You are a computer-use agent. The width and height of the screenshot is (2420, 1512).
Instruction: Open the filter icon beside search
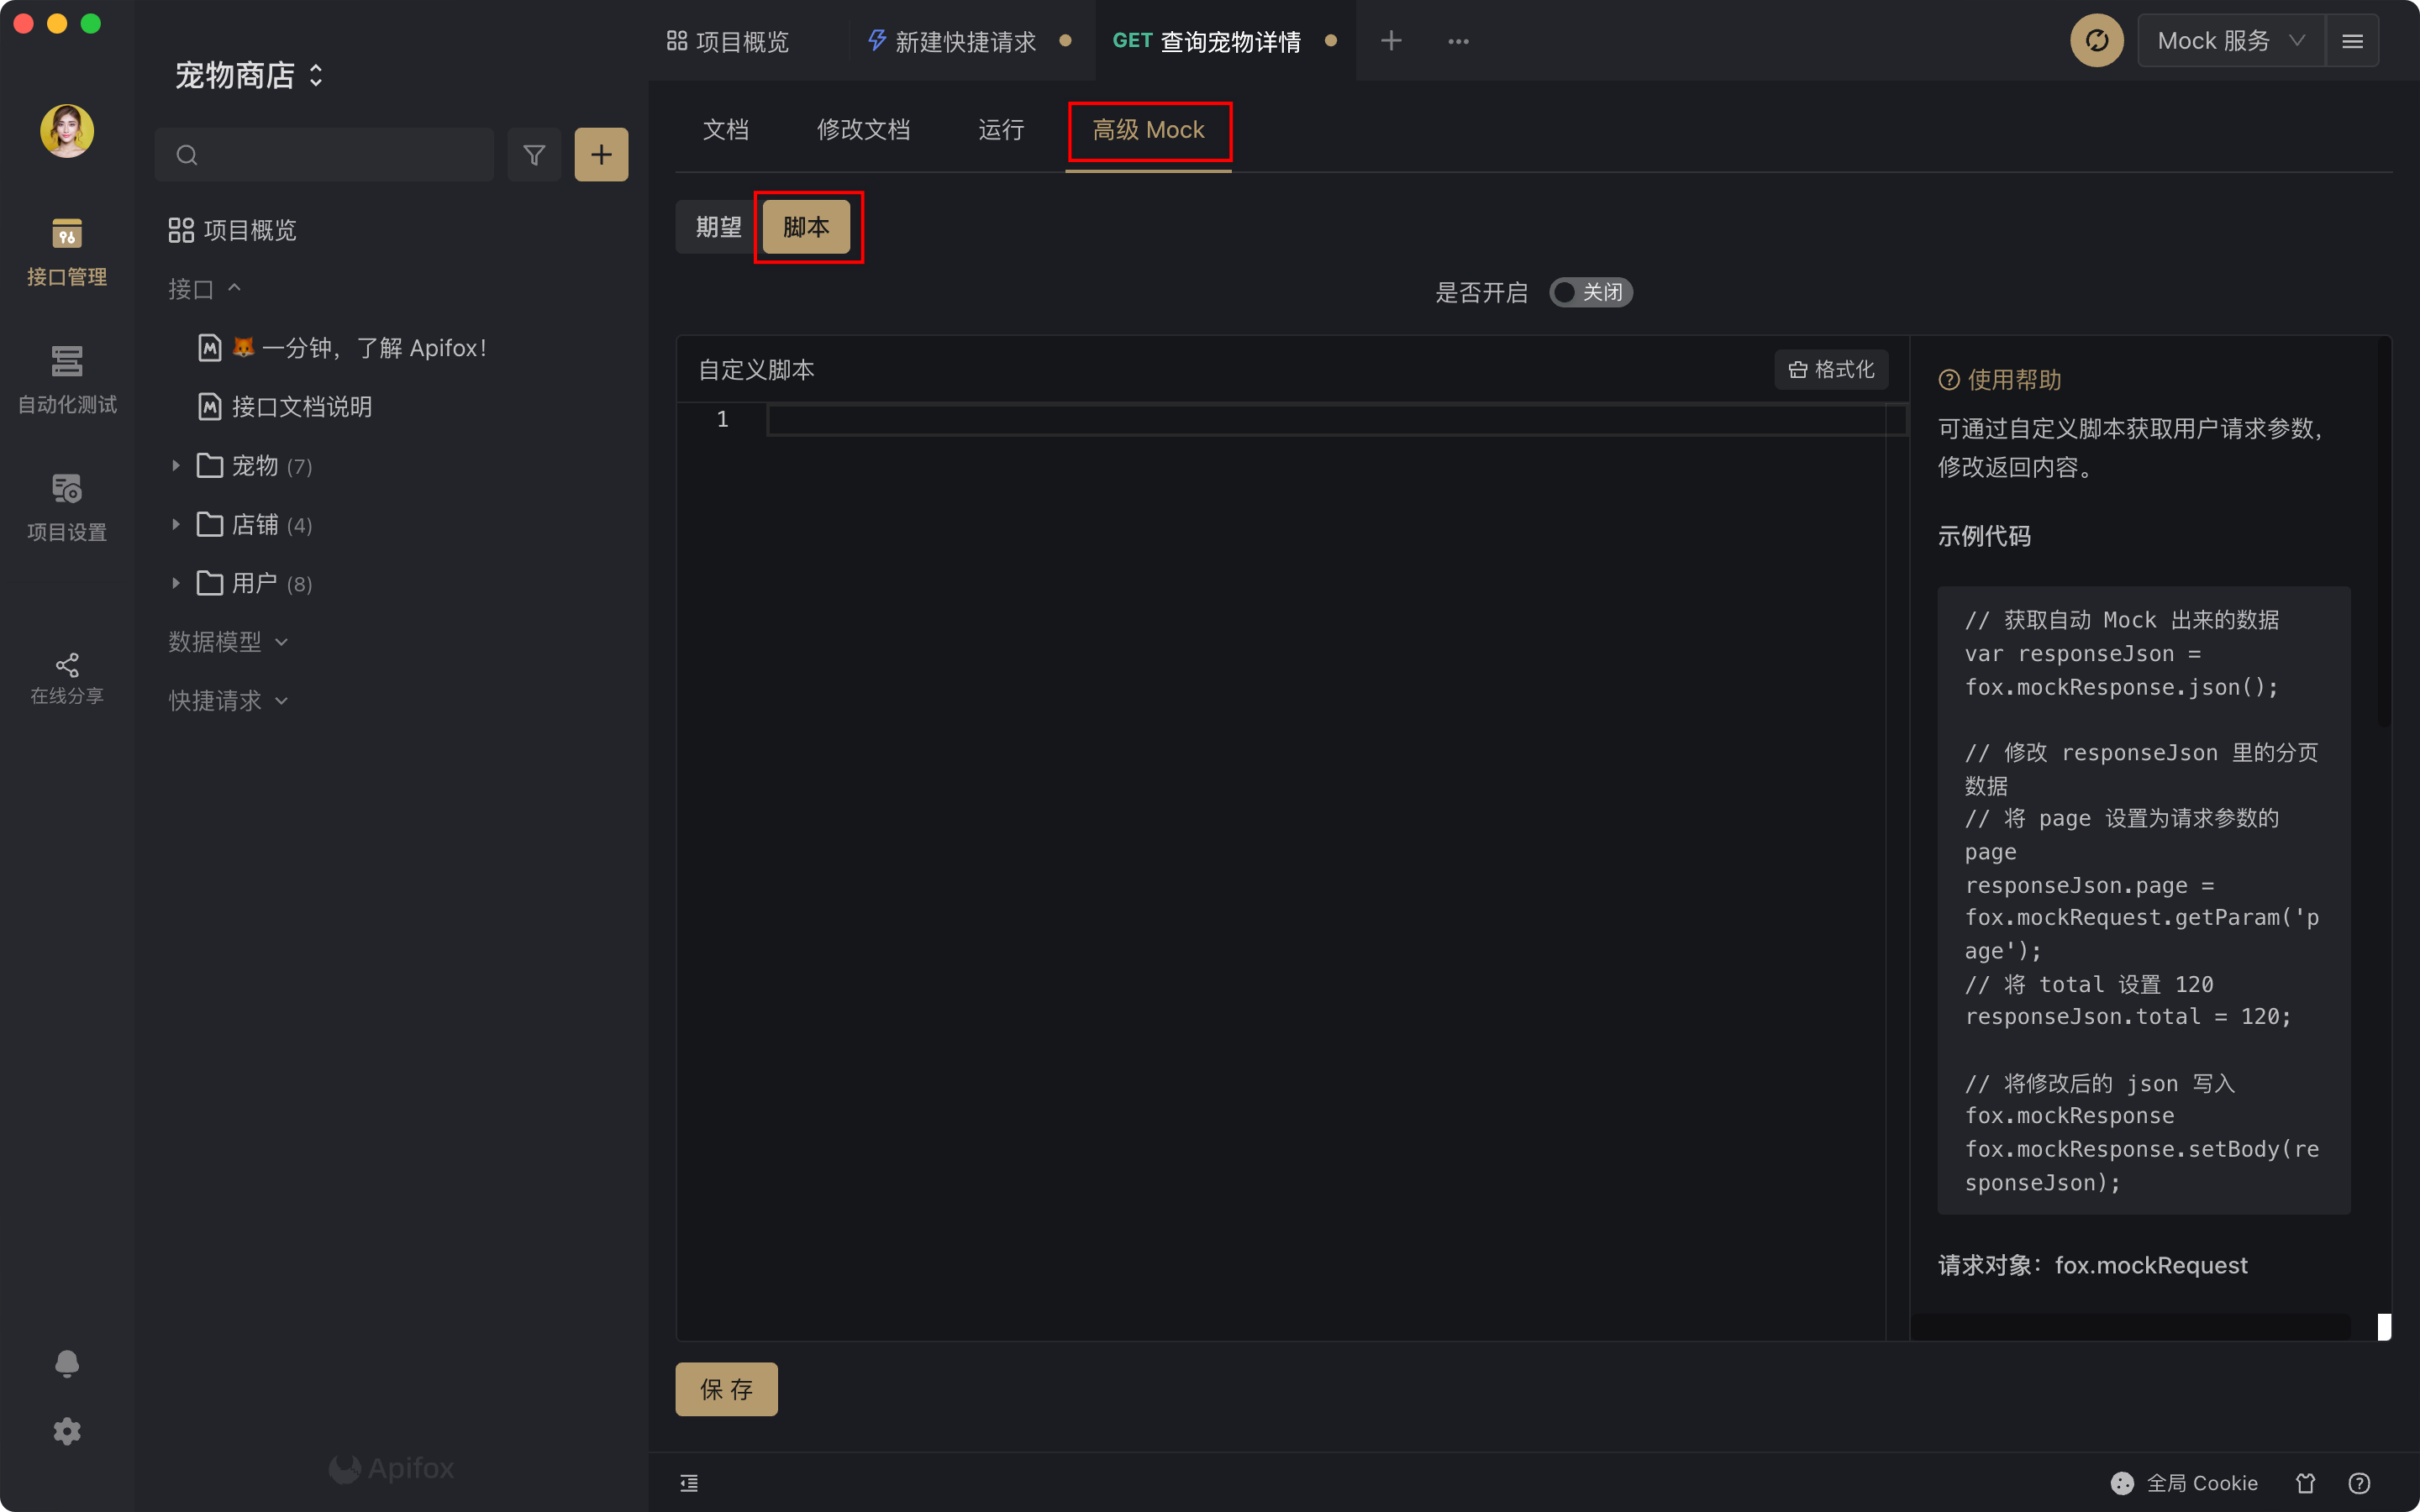[x=534, y=155]
